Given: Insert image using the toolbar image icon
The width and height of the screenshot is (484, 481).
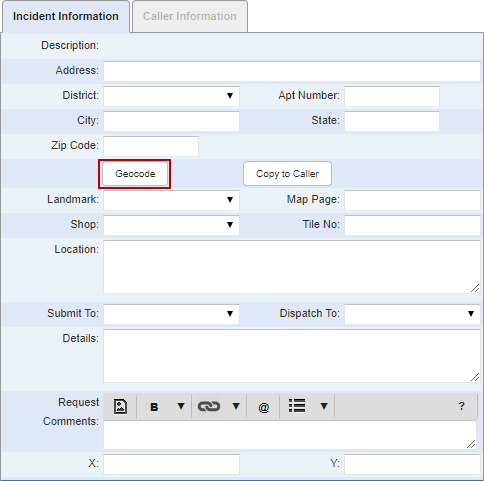Looking at the screenshot, I should [120, 406].
